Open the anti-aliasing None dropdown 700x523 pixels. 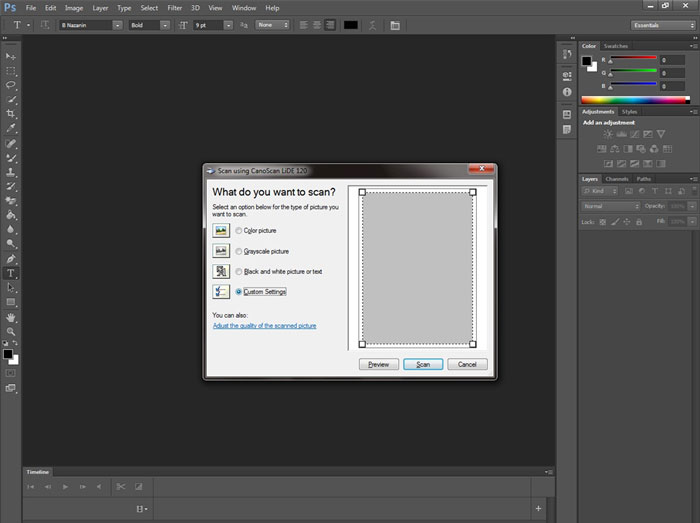click(x=272, y=25)
